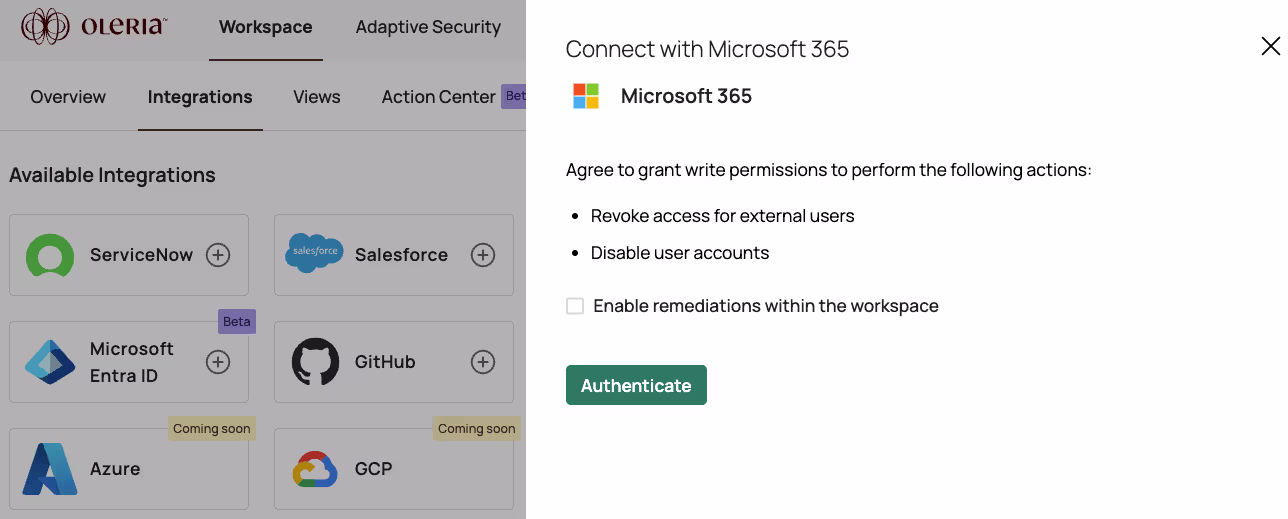Click the Connect with Microsoft 365 title
The height and width of the screenshot is (519, 1288).
[x=707, y=49]
